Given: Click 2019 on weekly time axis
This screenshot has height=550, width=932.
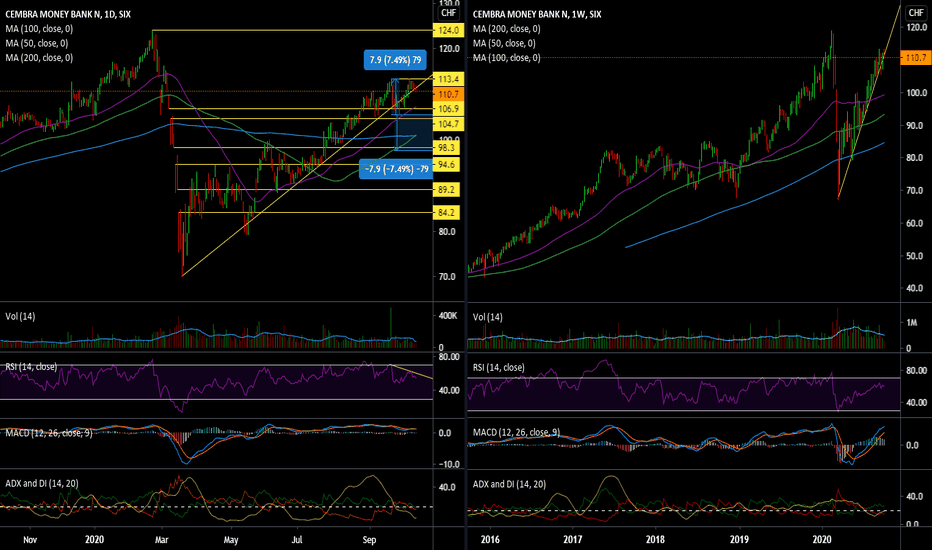Looking at the screenshot, I should point(739,540).
